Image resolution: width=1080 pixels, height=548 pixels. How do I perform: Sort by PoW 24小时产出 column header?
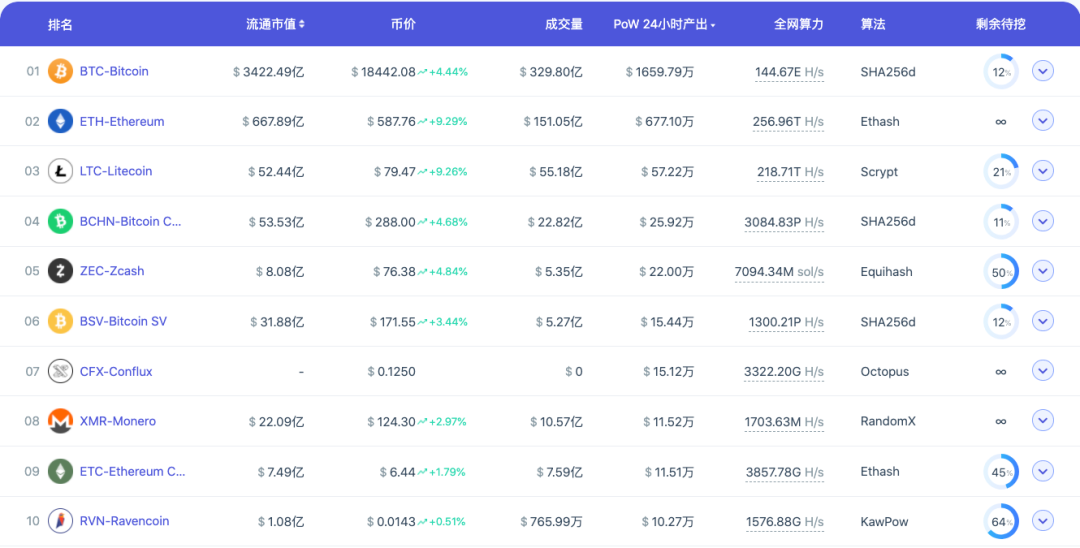coord(664,24)
